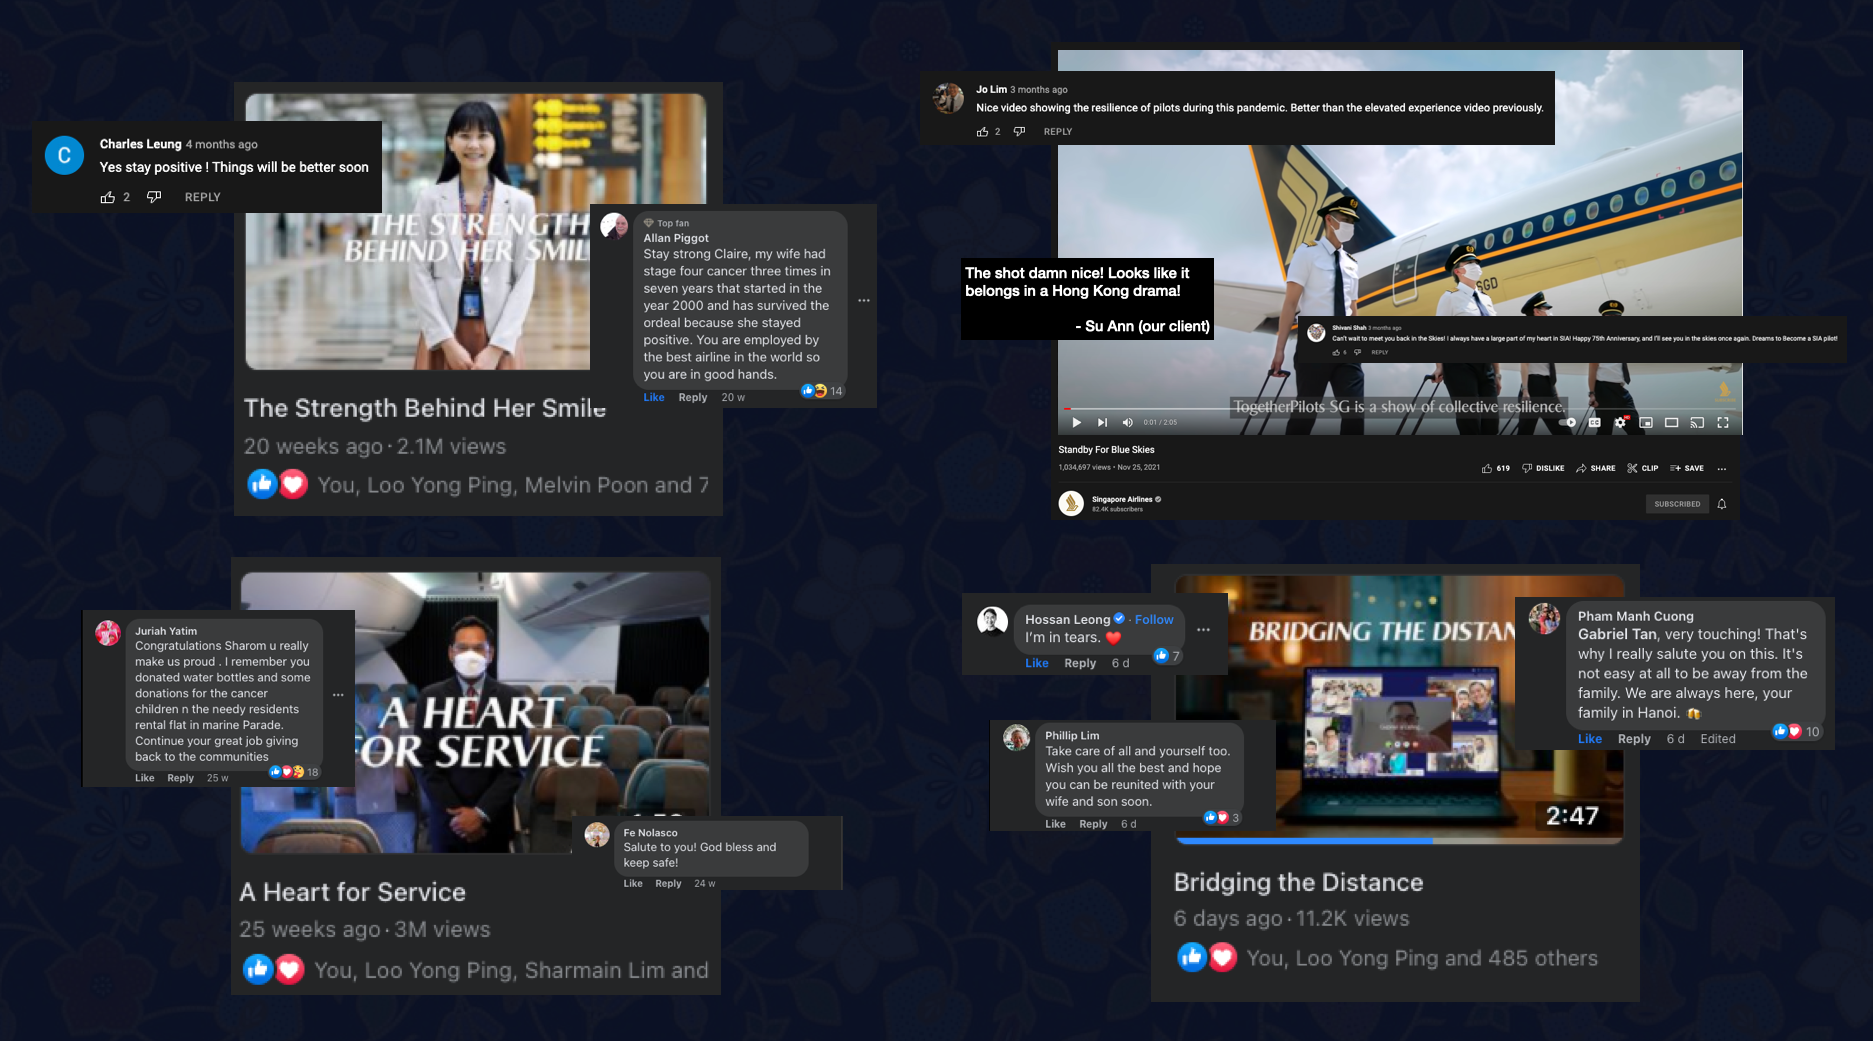Viewport: 1873px width, 1041px height.
Task: Click the notification bell for Singapore Airlines
Action: (x=1722, y=504)
